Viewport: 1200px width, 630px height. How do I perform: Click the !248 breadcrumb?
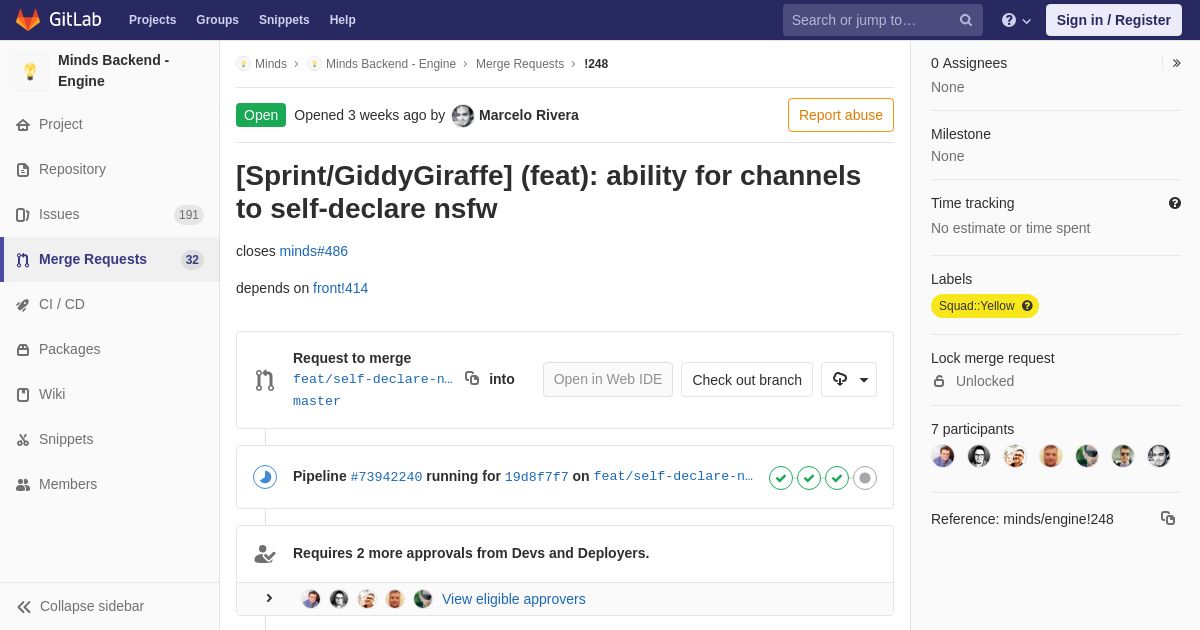coord(596,64)
